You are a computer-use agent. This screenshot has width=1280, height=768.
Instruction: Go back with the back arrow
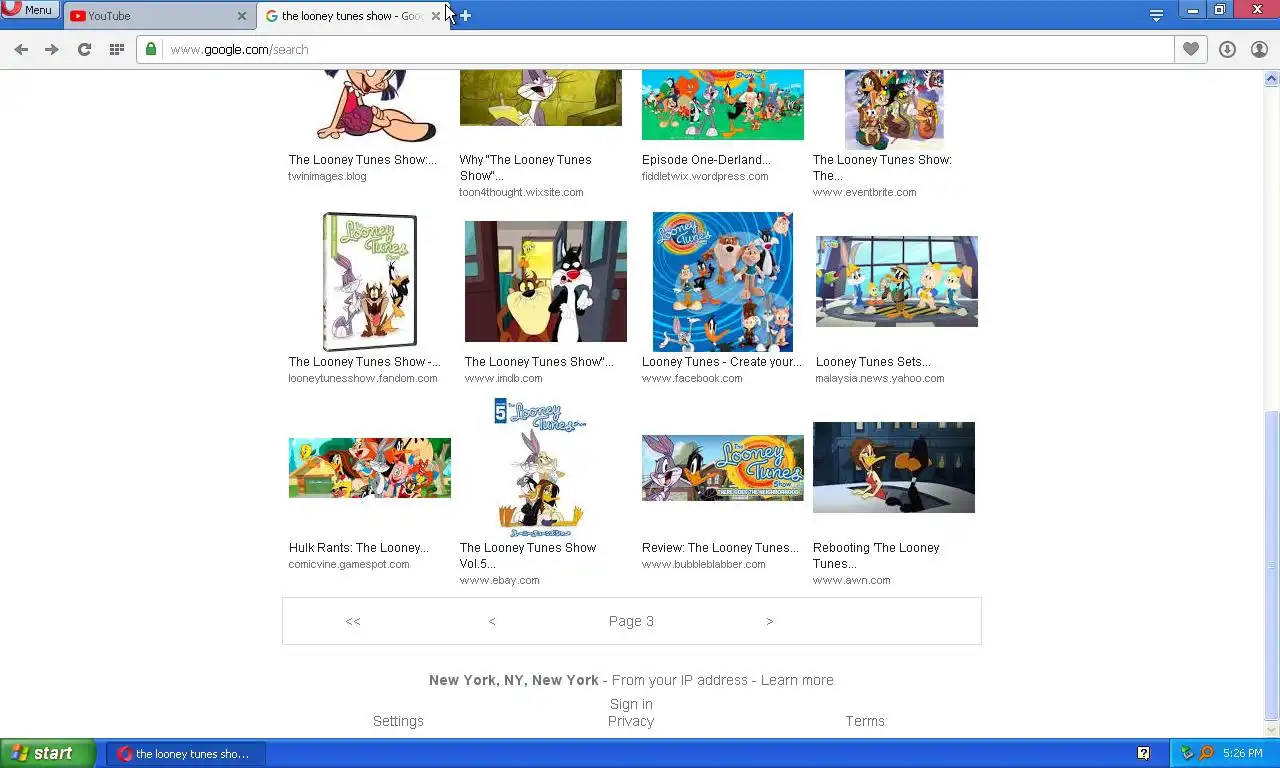click(21, 49)
